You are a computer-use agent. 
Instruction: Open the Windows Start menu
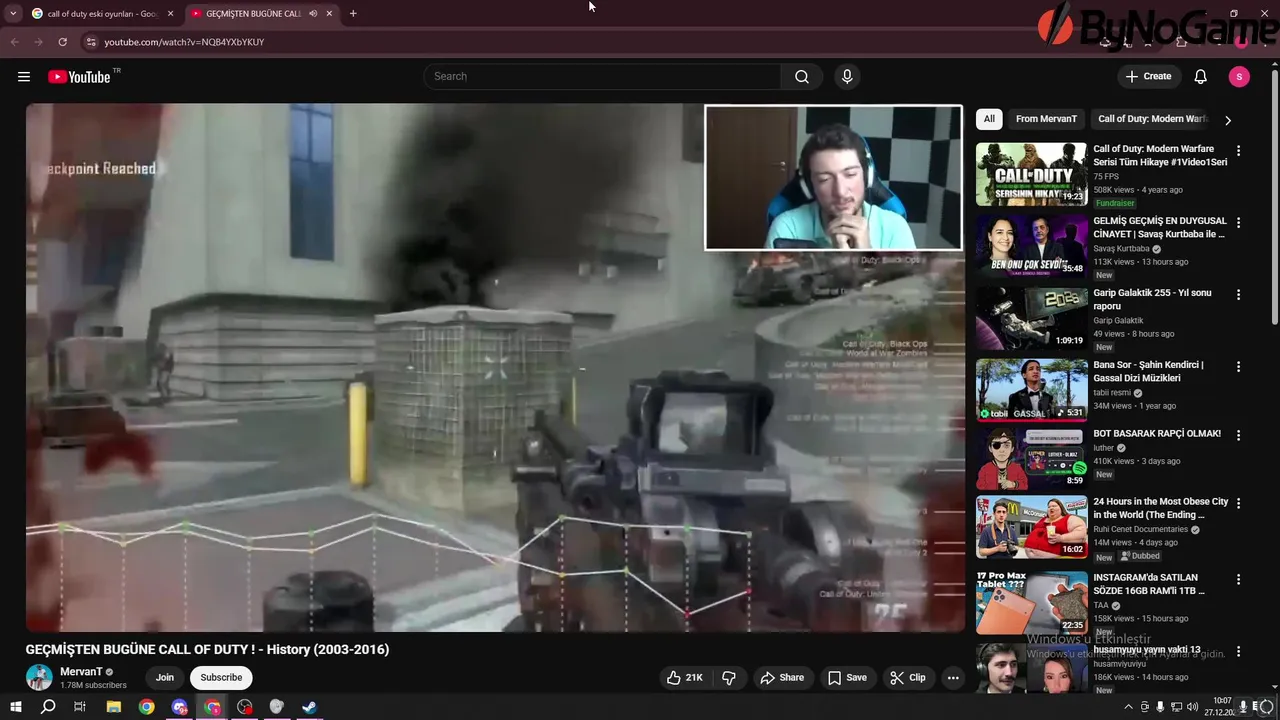click(x=15, y=707)
